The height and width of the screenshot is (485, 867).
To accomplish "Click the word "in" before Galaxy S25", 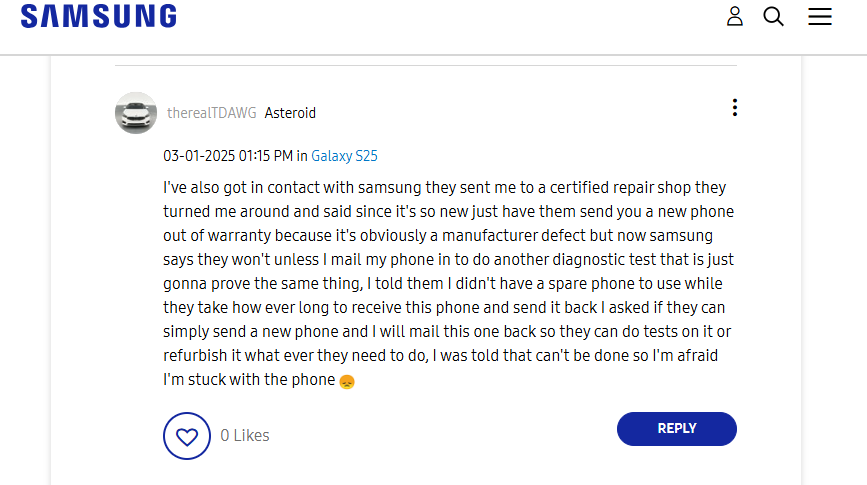I will (x=302, y=156).
